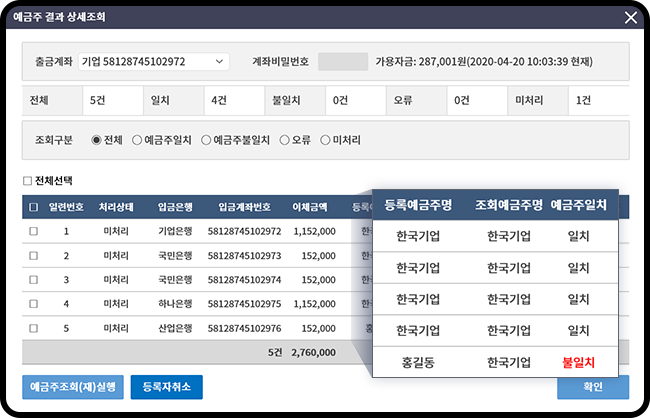This screenshot has height=418, width=650.
Task: Click account number 58128745102975 in row 4
Action: pyautogui.click(x=245, y=303)
